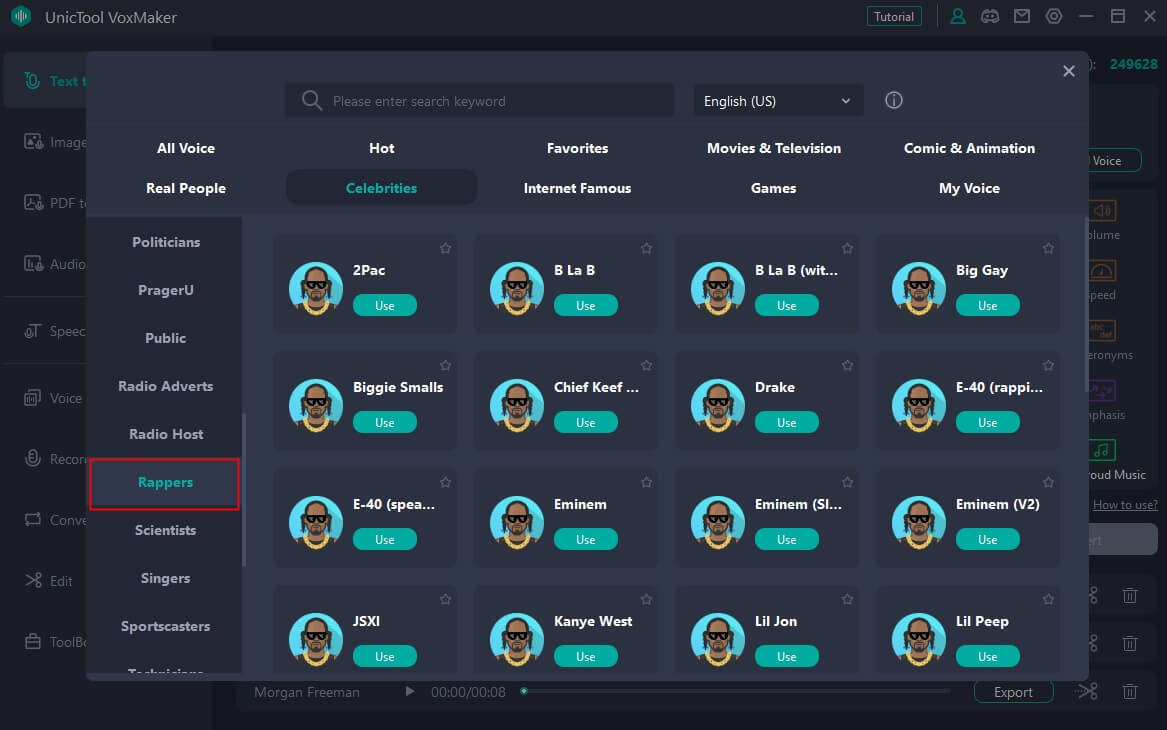Image resolution: width=1167 pixels, height=730 pixels.
Task: Select the Rappers category
Action: pos(165,484)
